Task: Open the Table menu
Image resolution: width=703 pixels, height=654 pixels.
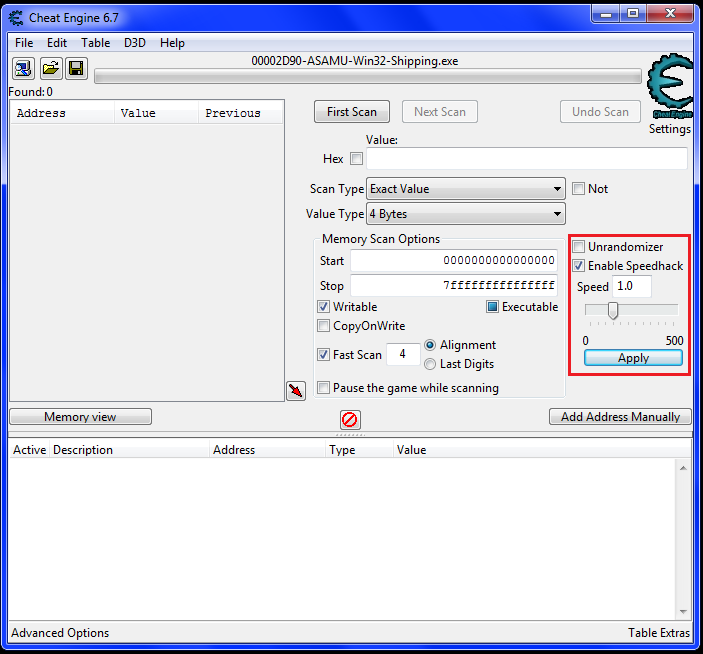Action: tap(95, 43)
